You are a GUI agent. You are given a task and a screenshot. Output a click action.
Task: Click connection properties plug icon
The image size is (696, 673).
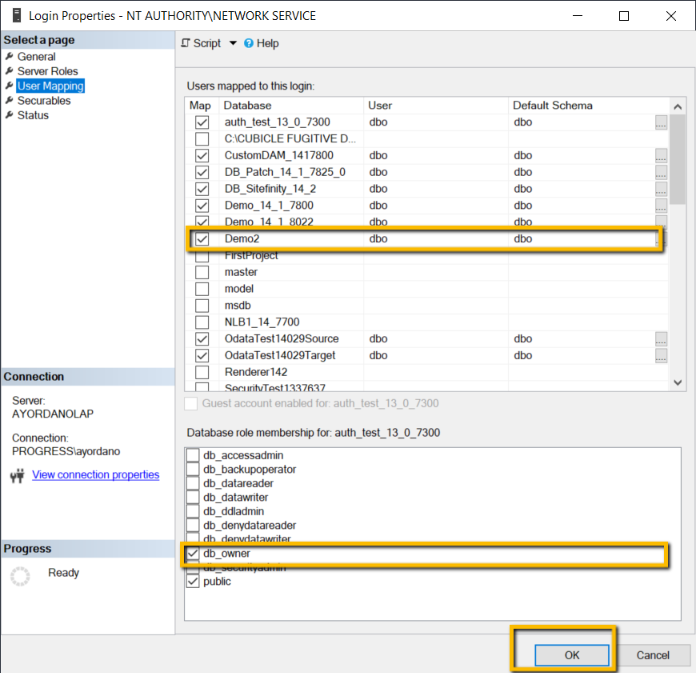point(17,475)
